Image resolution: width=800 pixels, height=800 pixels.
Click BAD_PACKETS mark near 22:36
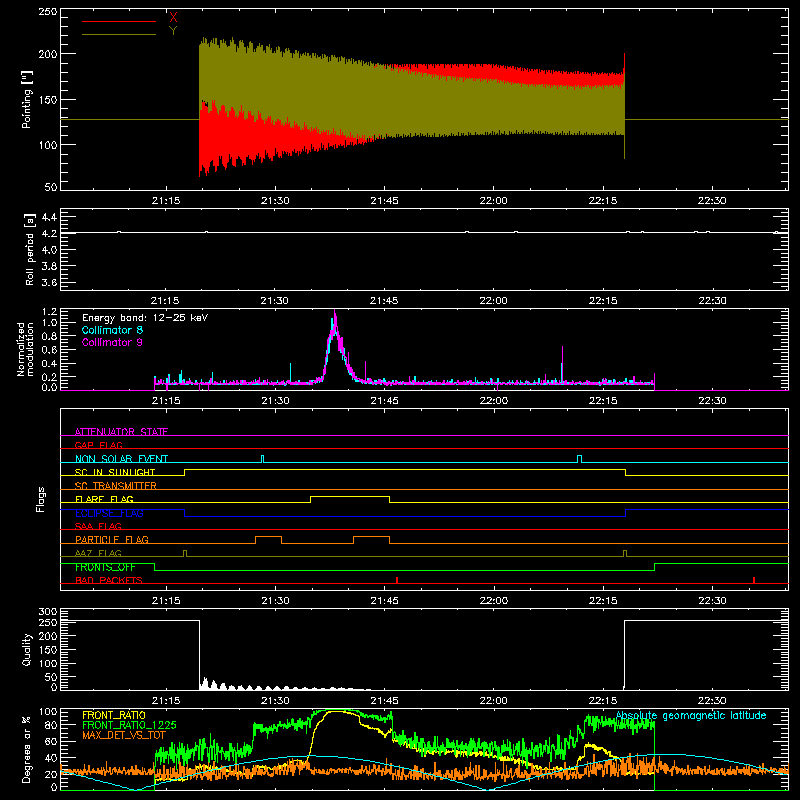point(754,580)
